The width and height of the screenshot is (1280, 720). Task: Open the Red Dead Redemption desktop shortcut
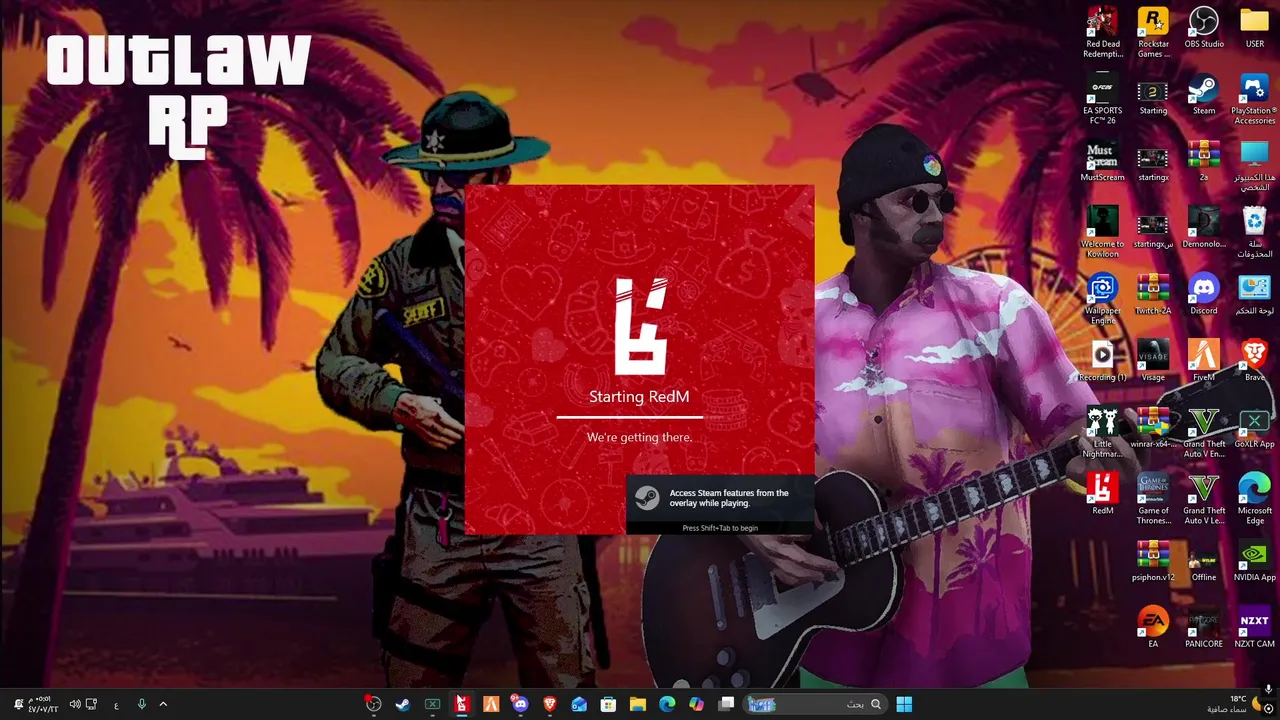coord(1103,32)
